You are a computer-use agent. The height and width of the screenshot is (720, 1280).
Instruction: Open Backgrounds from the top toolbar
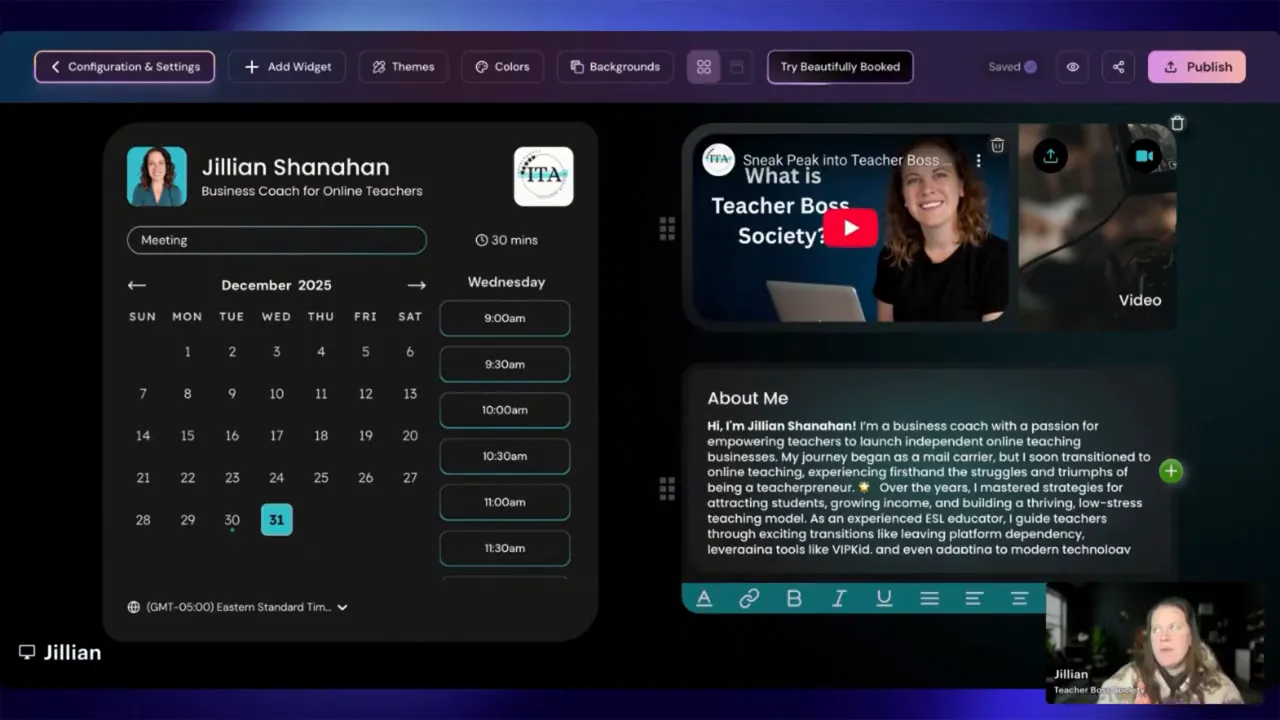click(615, 66)
